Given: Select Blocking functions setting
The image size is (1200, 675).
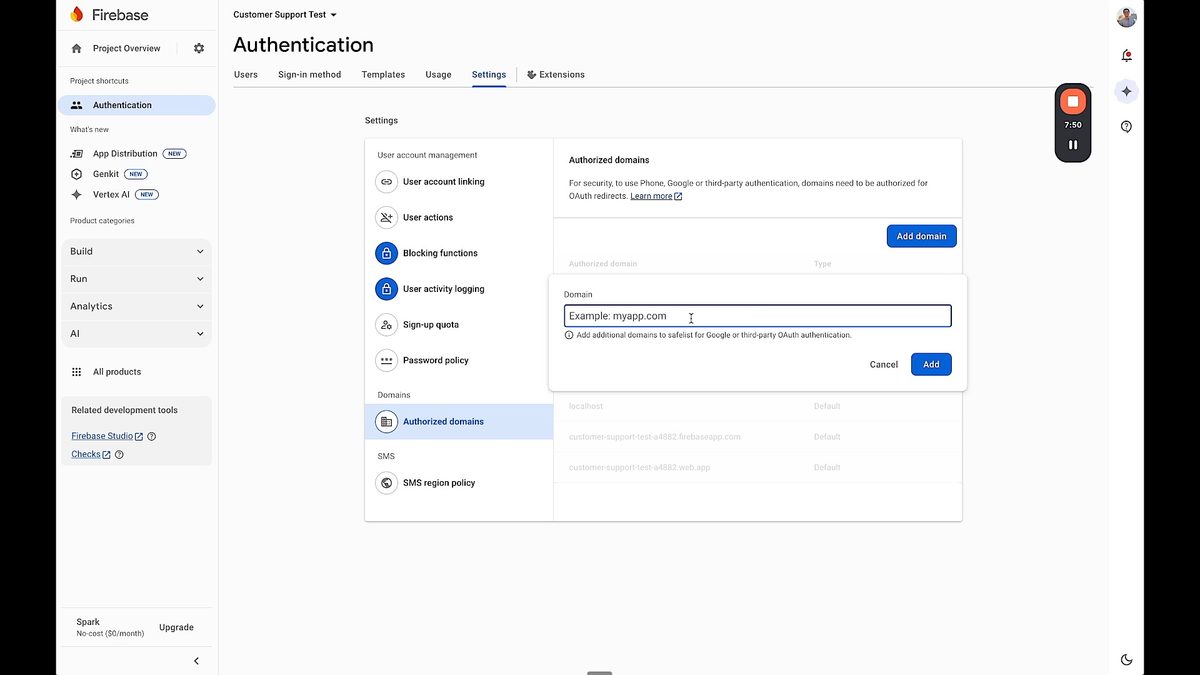Looking at the screenshot, I should pos(459,253).
